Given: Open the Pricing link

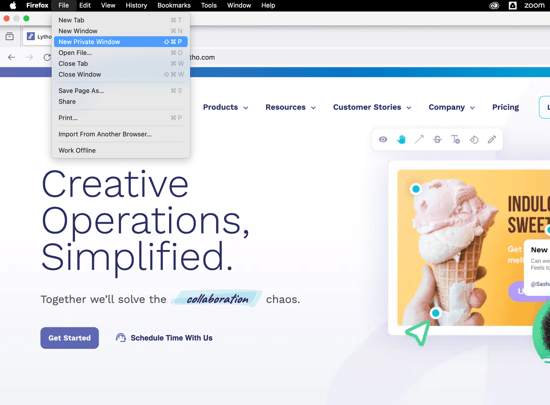Looking at the screenshot, I should click(x=505, y=107).
